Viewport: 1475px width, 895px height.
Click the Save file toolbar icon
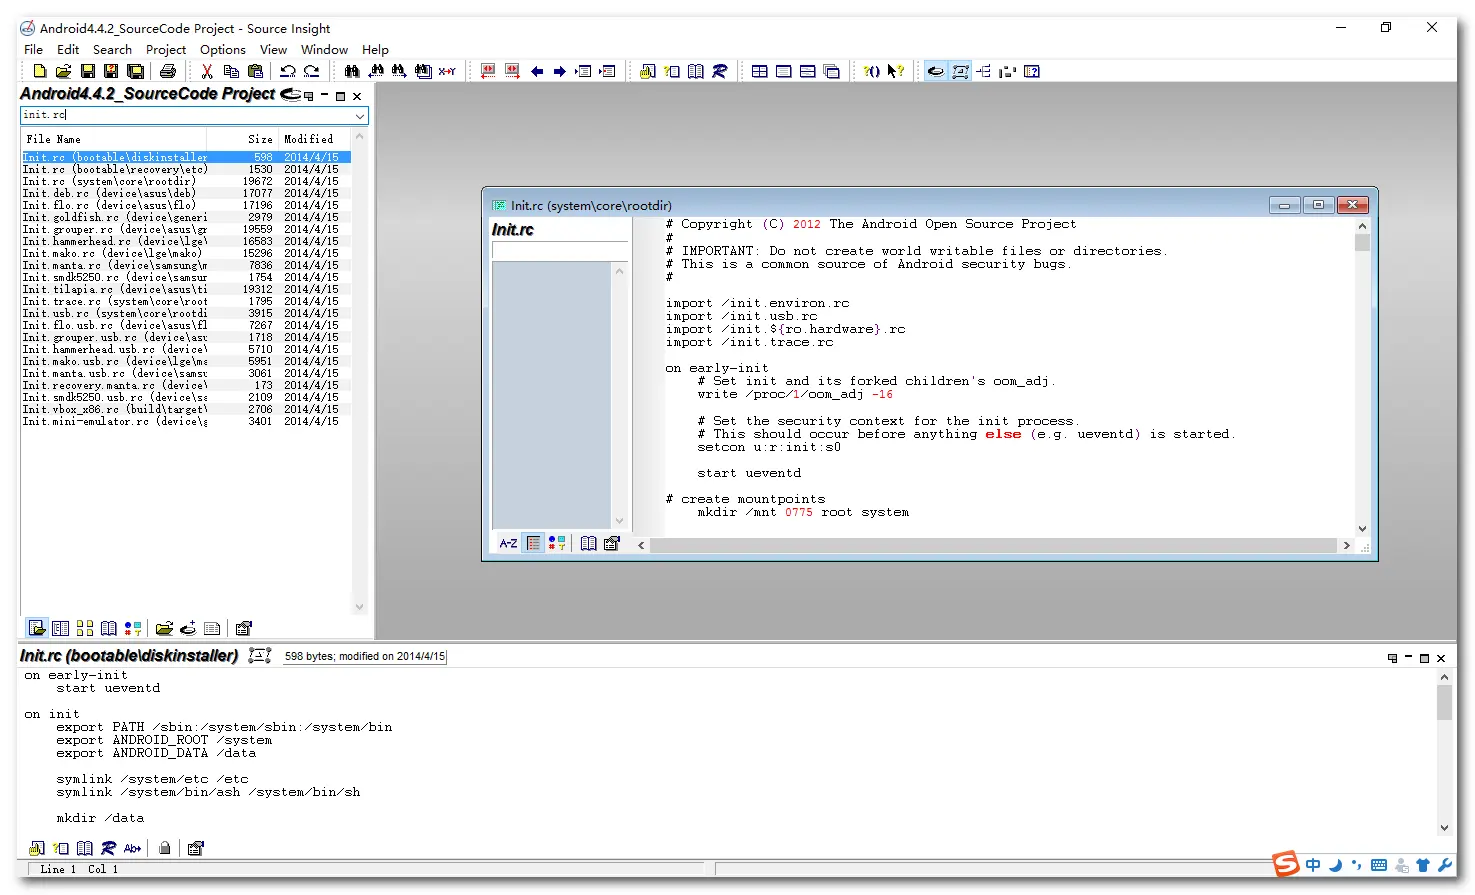click(x=87, y=71)
